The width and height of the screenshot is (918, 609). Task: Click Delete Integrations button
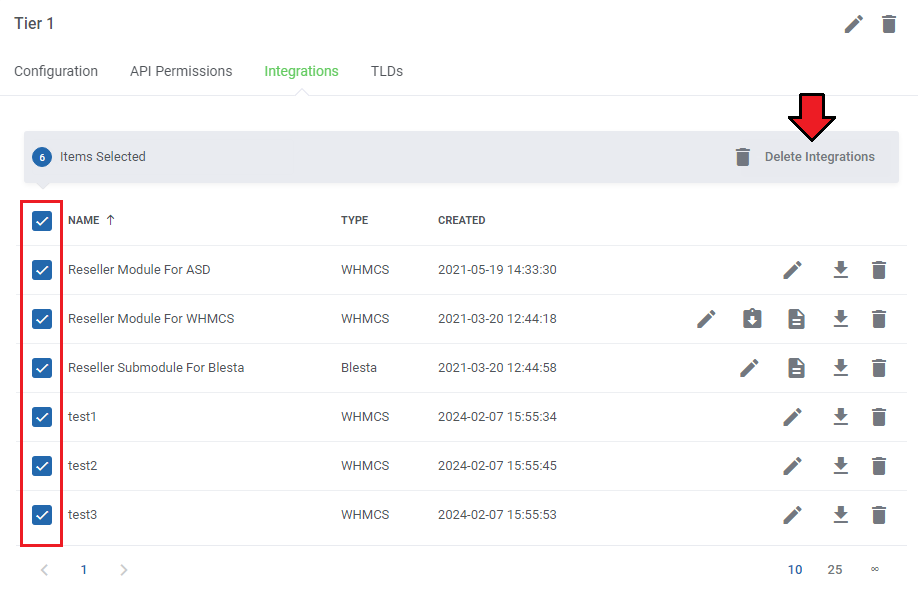pos(820,157)
